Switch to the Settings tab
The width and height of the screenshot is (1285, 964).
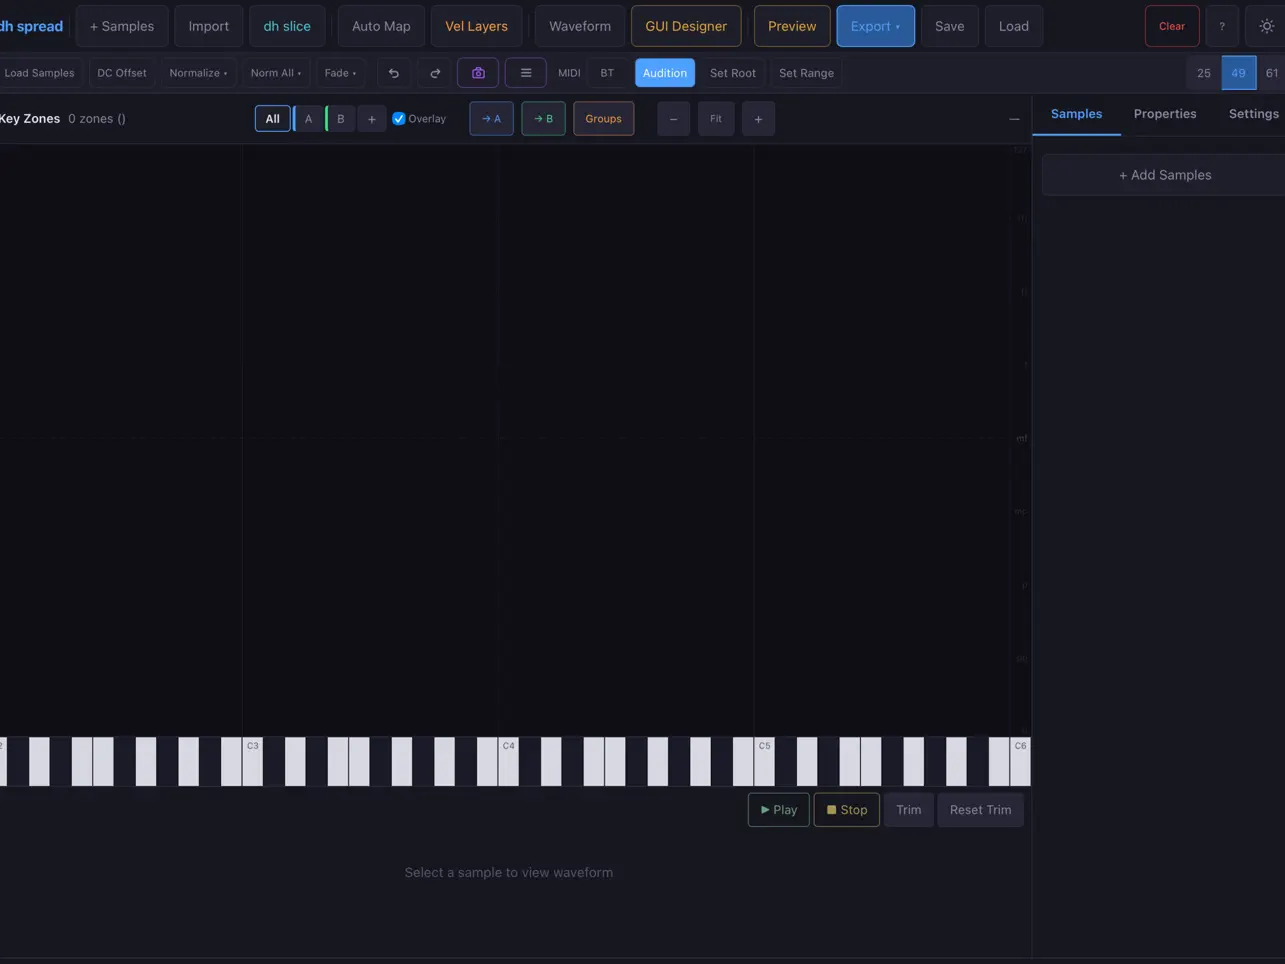(1253, 114)
